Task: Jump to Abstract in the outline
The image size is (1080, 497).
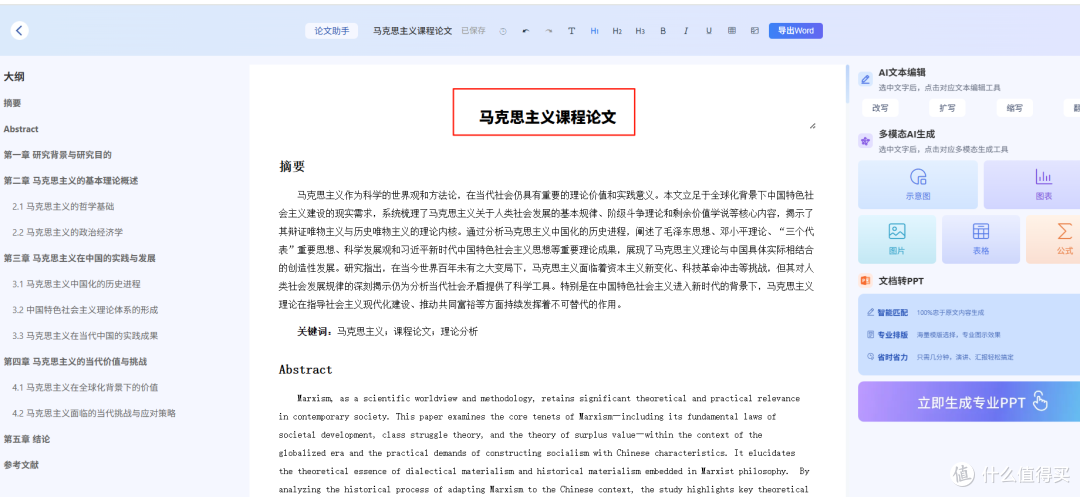Action: (x=21, y=129)
